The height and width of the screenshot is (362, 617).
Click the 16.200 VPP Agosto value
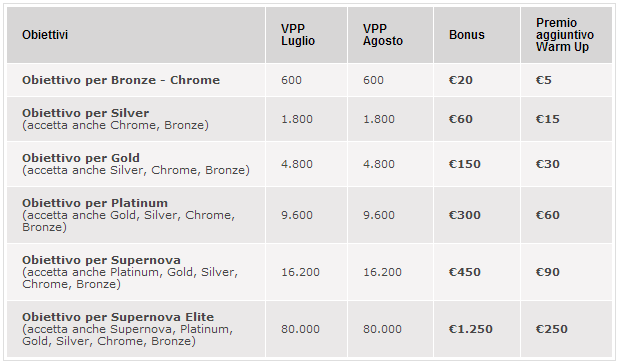pyautogui.click(x=382, y=272)
